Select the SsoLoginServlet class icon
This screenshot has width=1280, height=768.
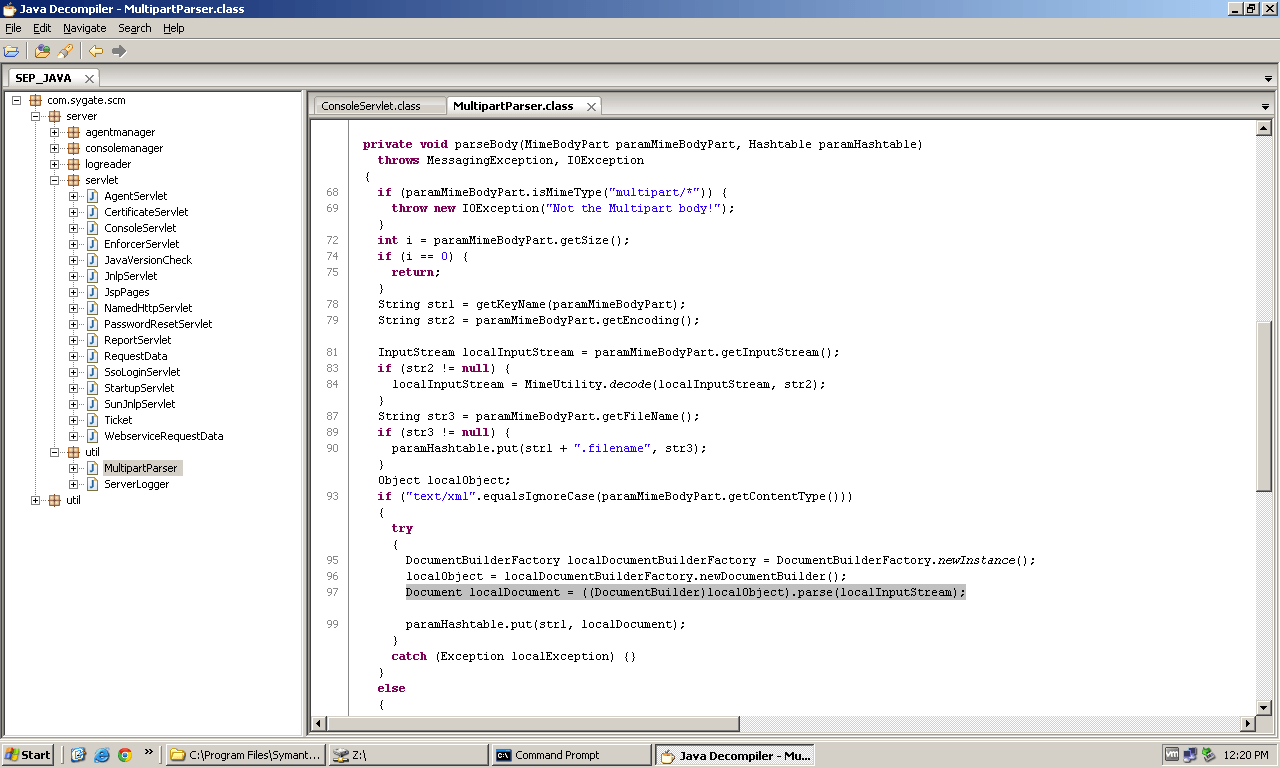pyautogui.click(x=92, y=372)
